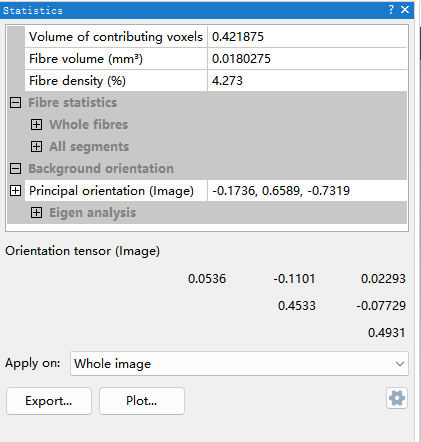
Task: Select the Fibre density (%) row
Action: coord(216,81)
